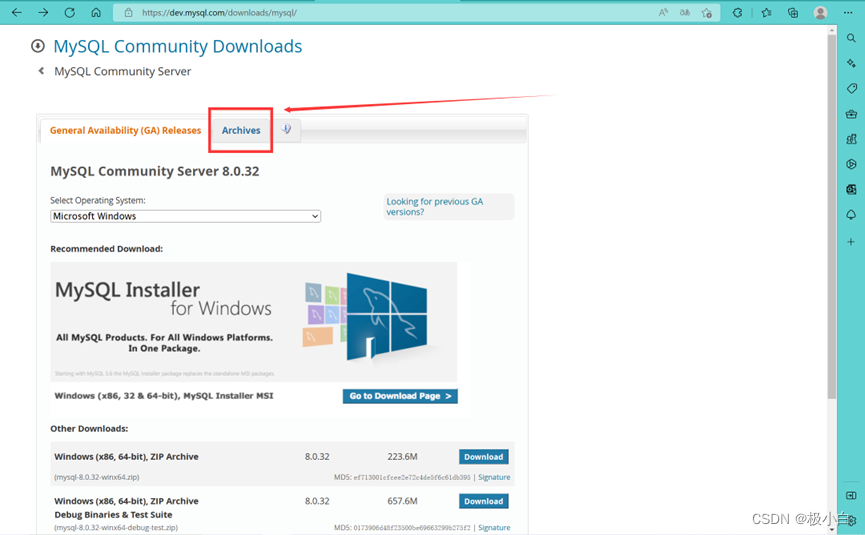Open the sidebar Games chess icon

pyautogui.click(x=851, y=139)
